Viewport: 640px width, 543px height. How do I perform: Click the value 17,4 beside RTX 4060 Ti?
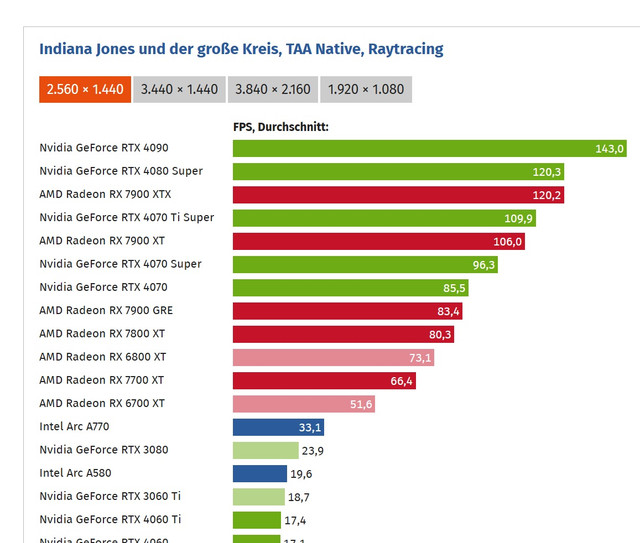[295, 521]
